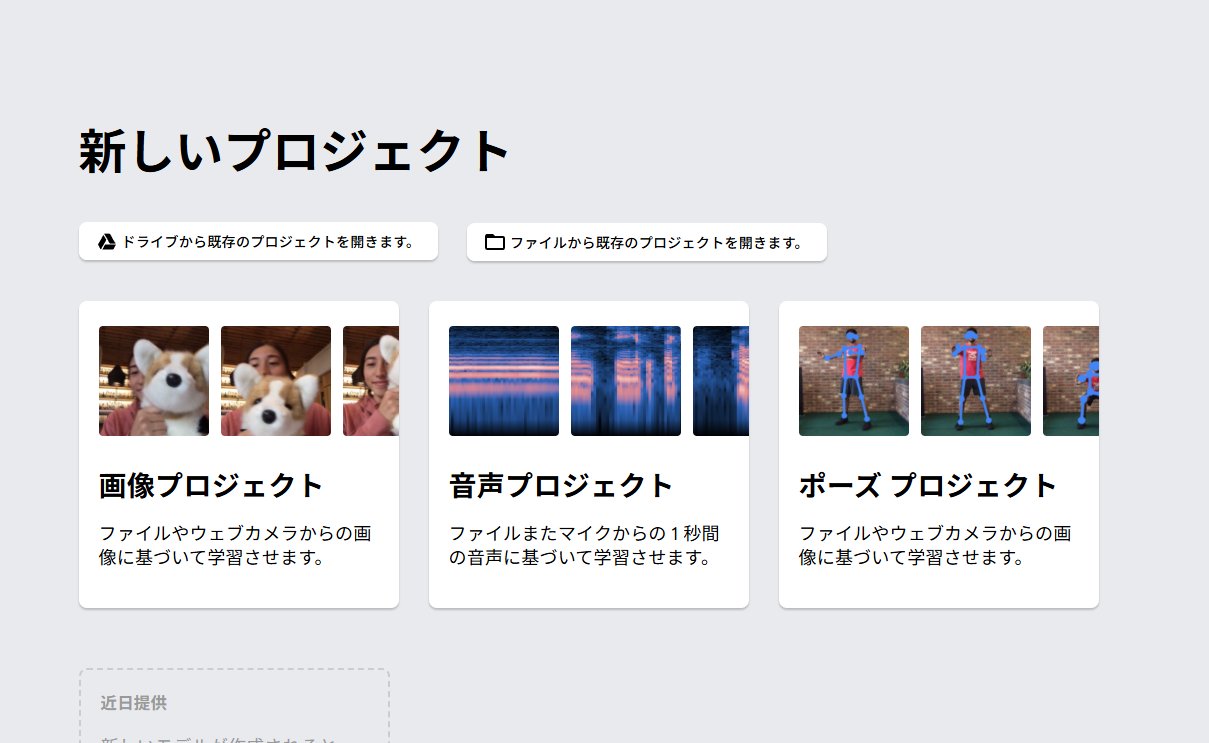Select third partially visible image project thumbnail
The image size is (1209, 743).
point(371,381)
